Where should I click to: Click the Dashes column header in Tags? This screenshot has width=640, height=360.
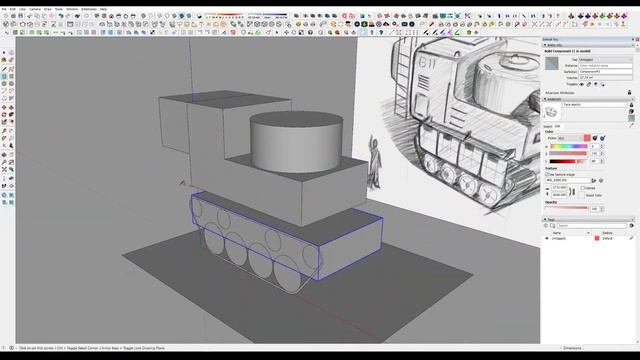(x=607, y=233)
